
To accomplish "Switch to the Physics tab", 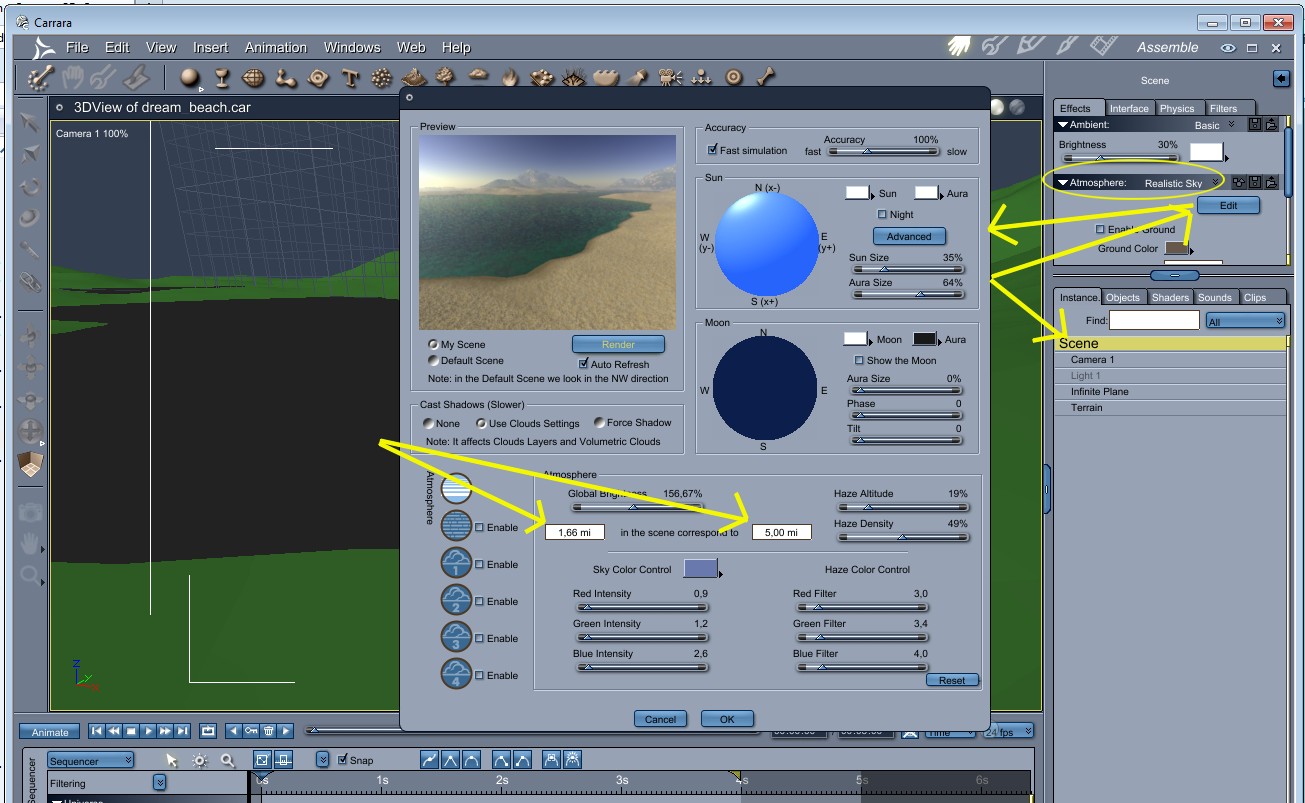I will point(1177,108).
